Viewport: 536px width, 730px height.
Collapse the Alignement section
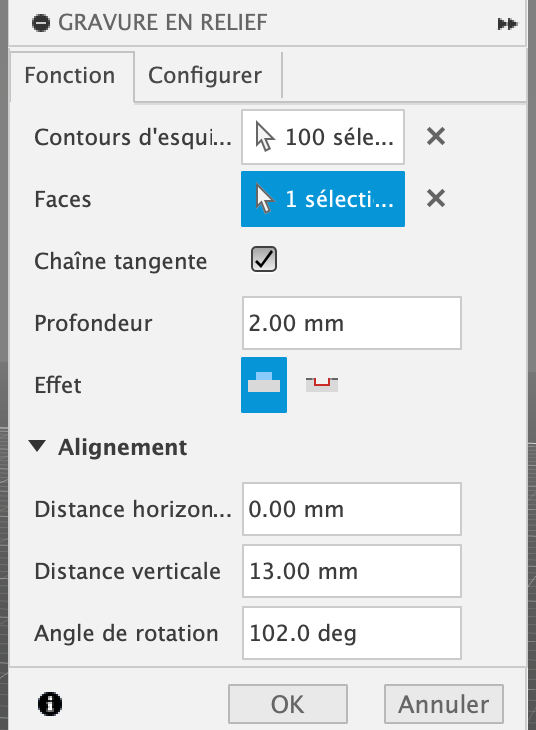(37, 446)
